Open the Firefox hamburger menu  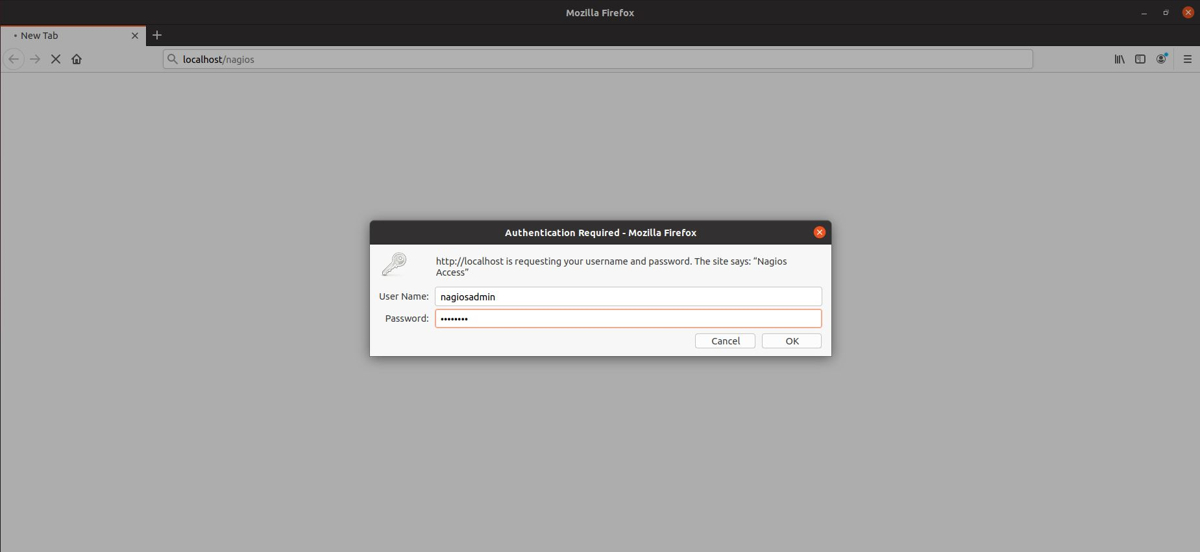pos(1188,59)
